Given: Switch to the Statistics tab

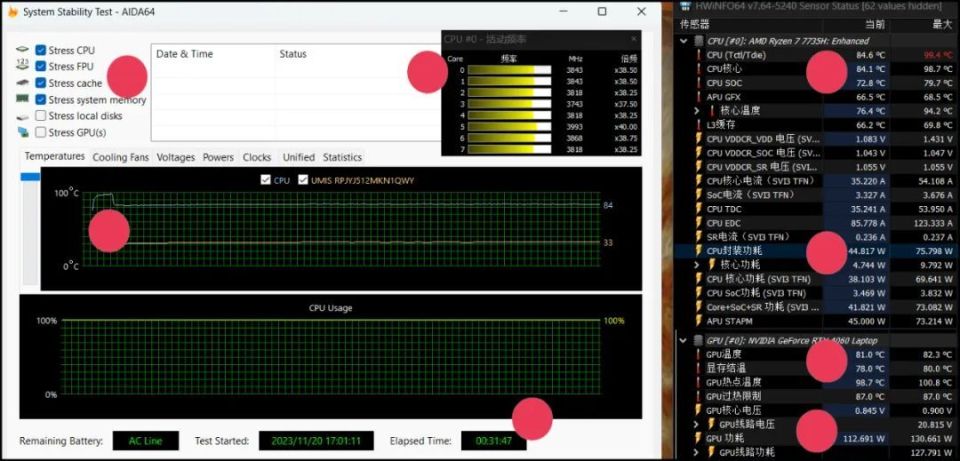Looking at the screenshot, I should (x=342, y=157).
